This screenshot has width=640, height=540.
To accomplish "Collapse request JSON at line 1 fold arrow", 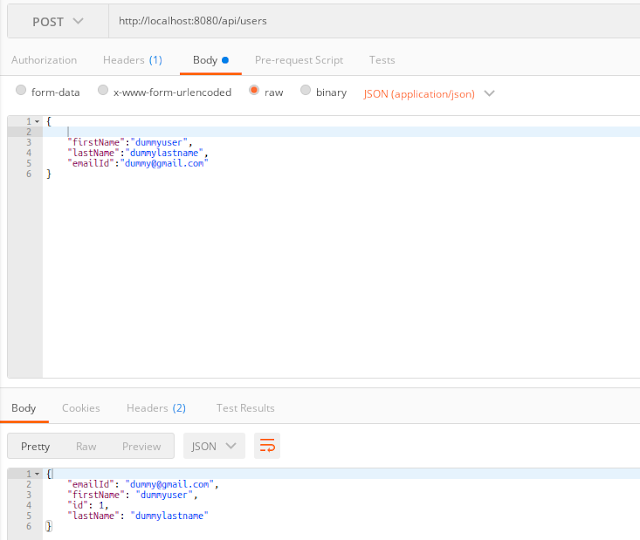I will click(37, 122).
